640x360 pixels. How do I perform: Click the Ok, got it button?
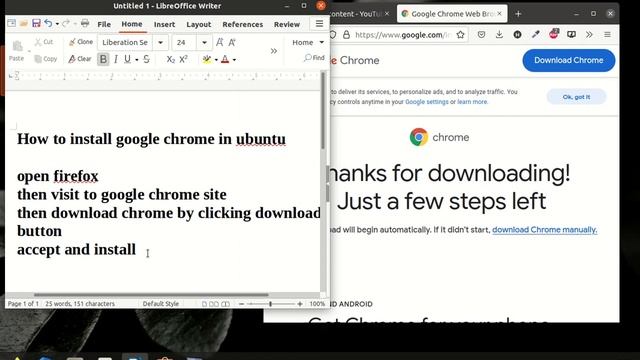point(576,97)
